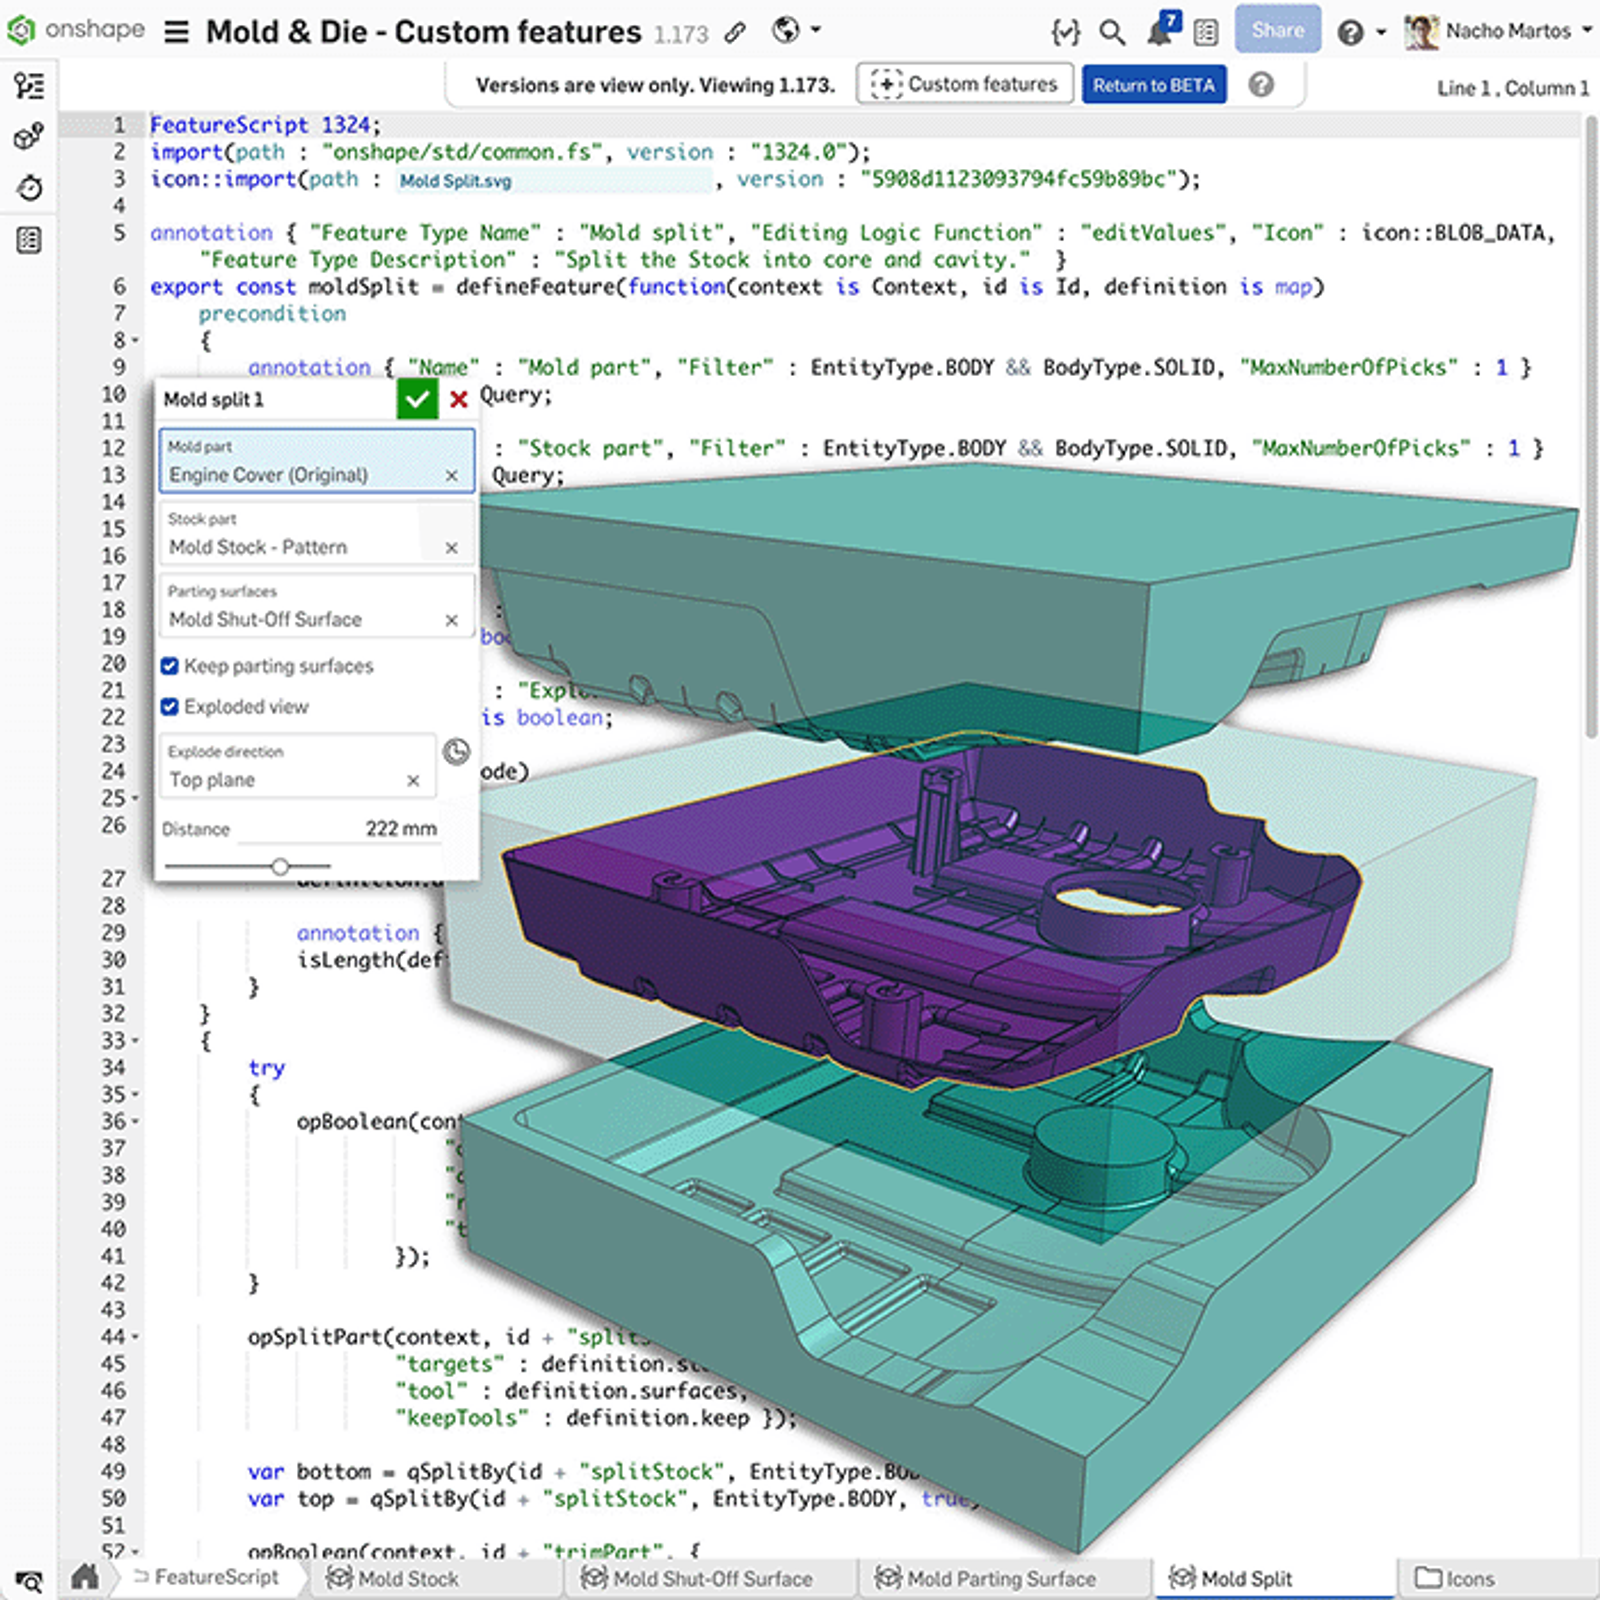The height and width of the screenshot is (1600, 1600).
Task: Open the tasks list icon beside notifications
Action: [x=1205, y=31]
